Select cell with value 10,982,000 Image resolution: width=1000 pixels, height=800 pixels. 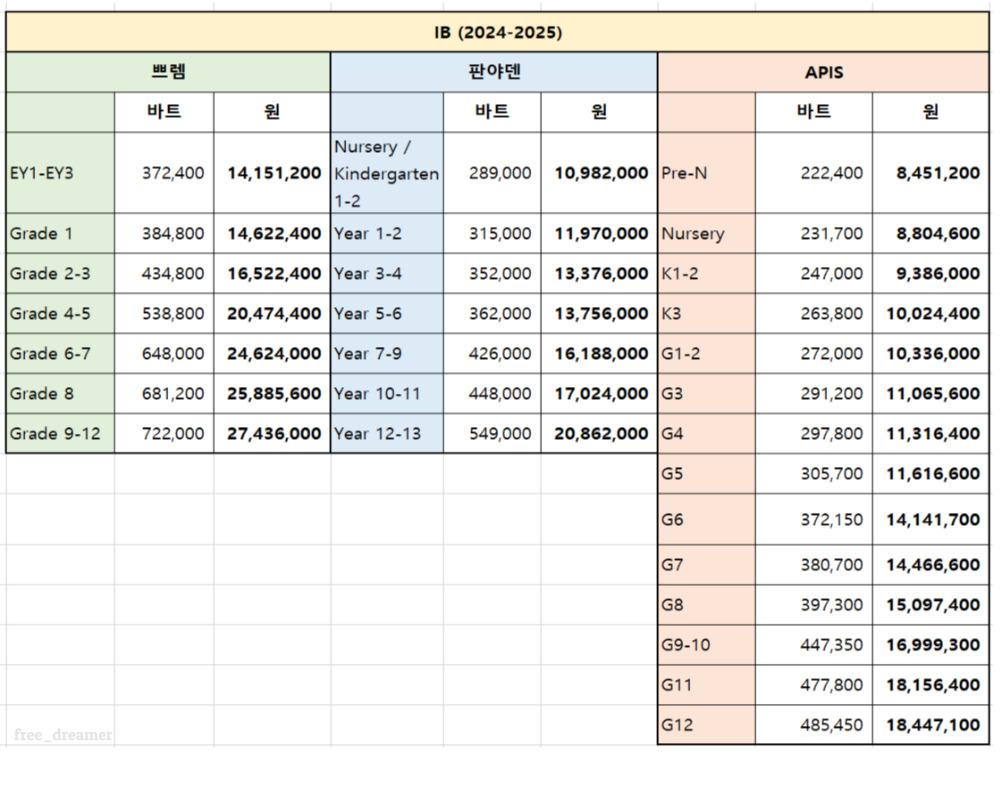(x=599, y=173)
